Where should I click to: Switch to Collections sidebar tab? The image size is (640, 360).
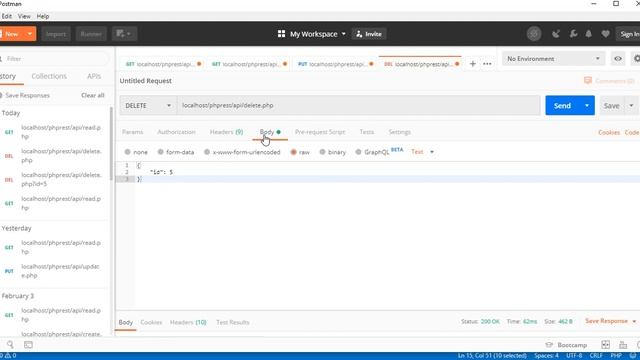[x=49, y=76]
